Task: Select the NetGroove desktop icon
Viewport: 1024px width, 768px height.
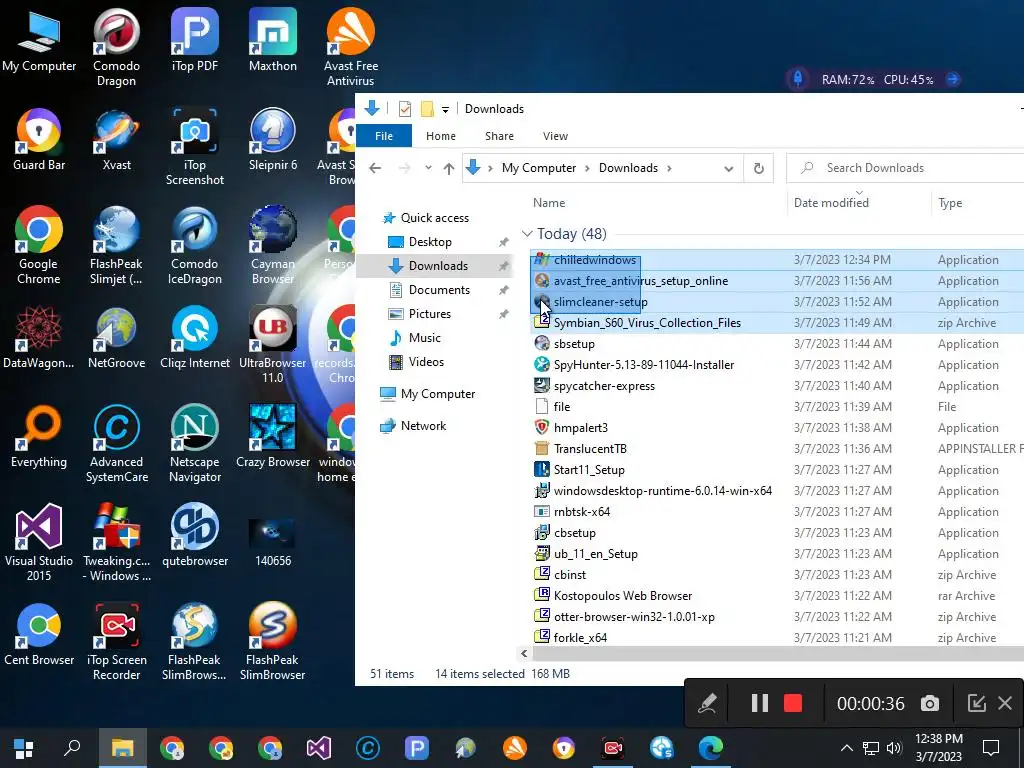Action: coord(116,338)
